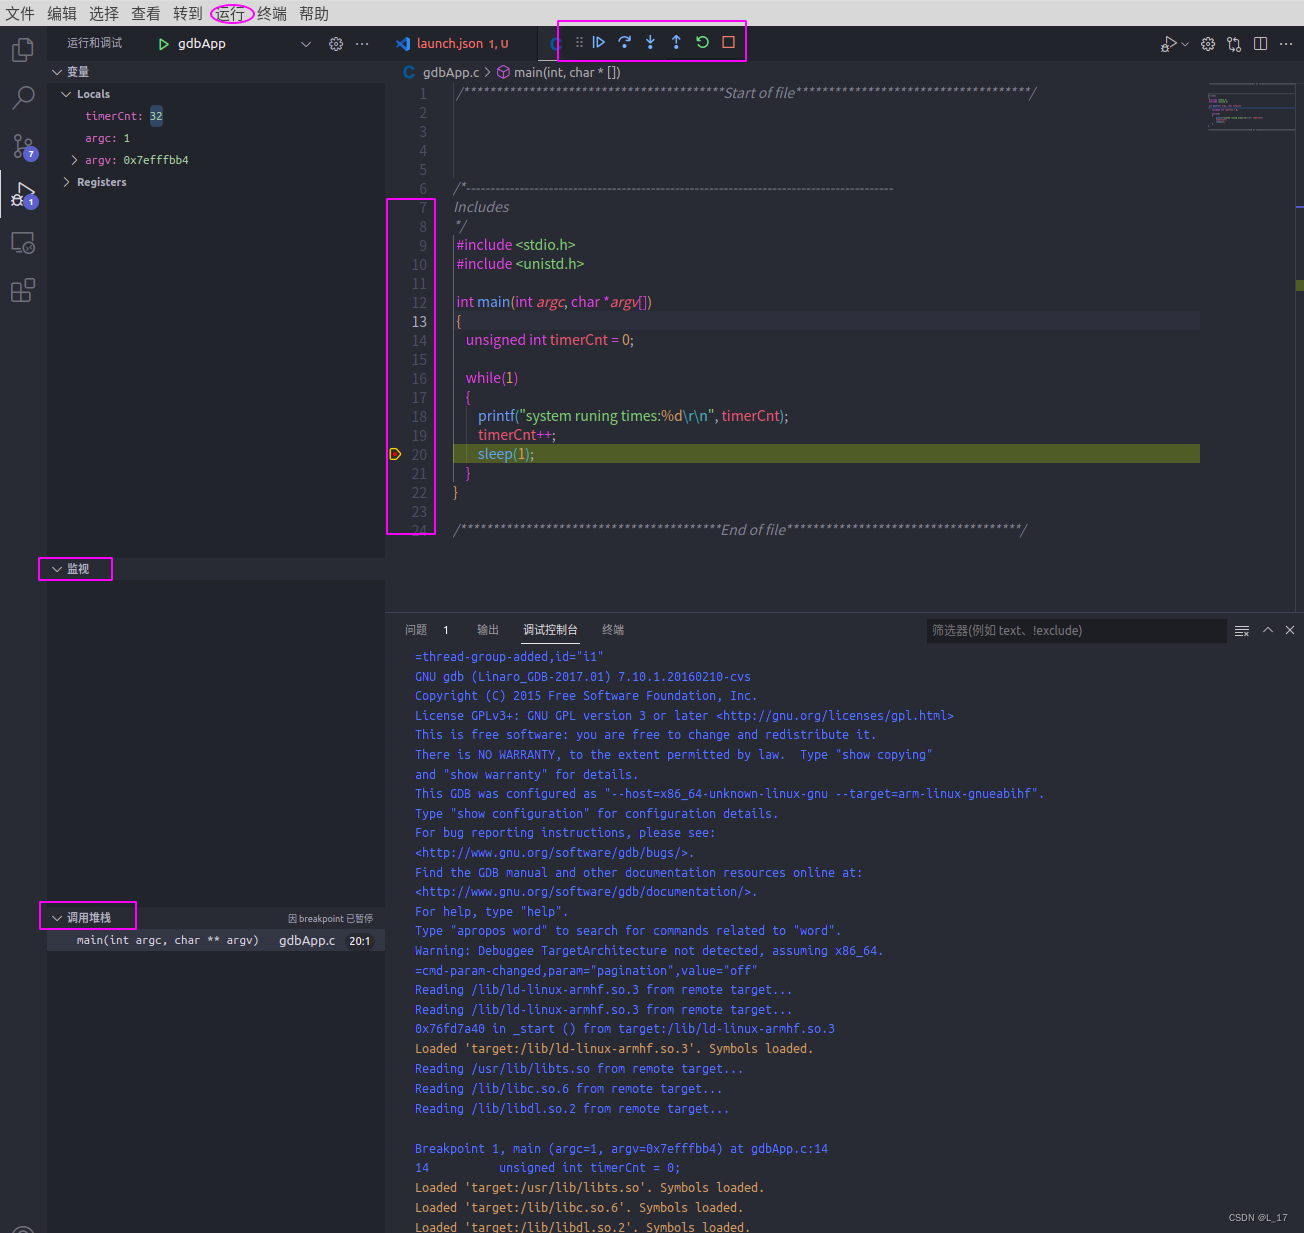Image resolution: width=1304 pixels, height=1233 pixels.
Task: Click the debug console filter input
Action: tap(1076, 630)
